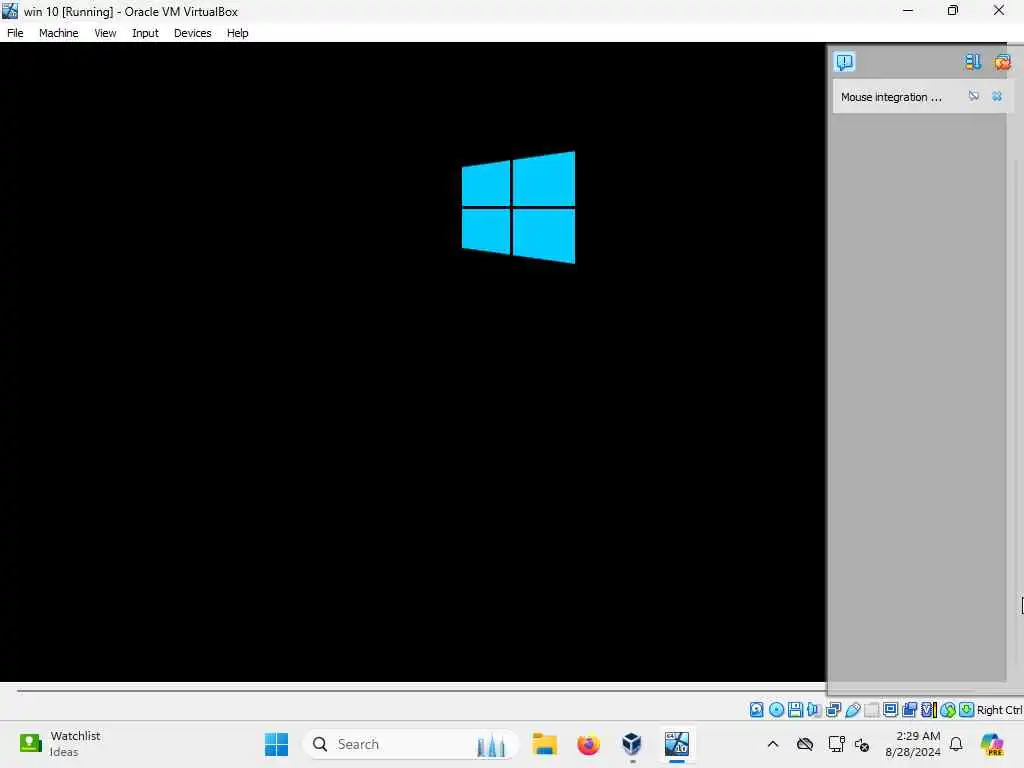Click the USB devices status icon
The width and height of the screenshot is (1024, 768).
tap(853, 709)
